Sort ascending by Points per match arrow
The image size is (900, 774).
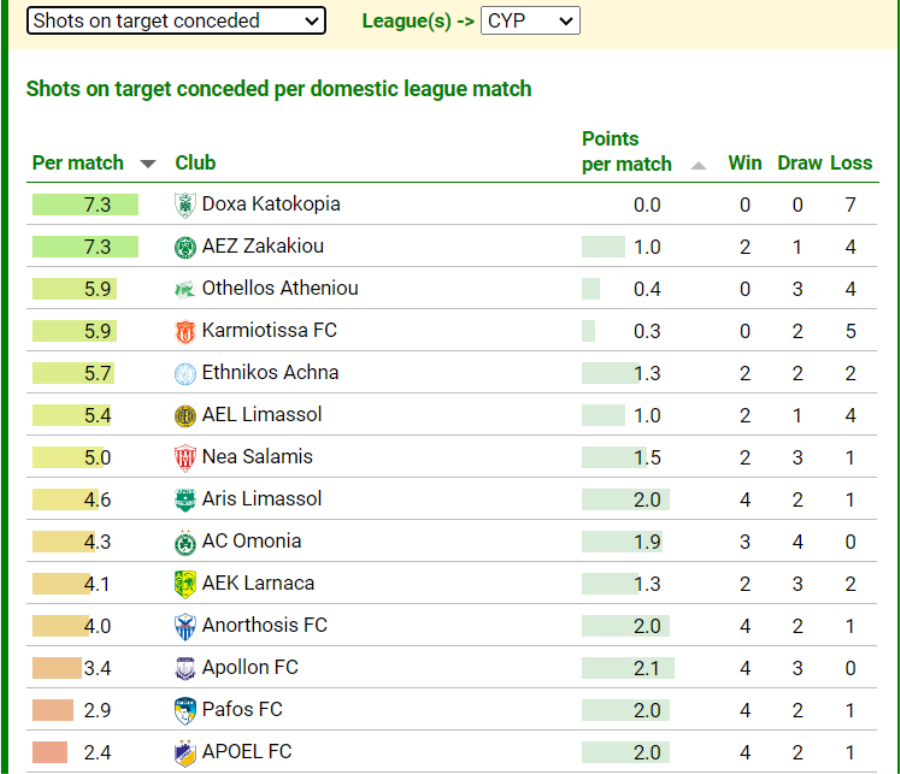[x=698, y=165]
